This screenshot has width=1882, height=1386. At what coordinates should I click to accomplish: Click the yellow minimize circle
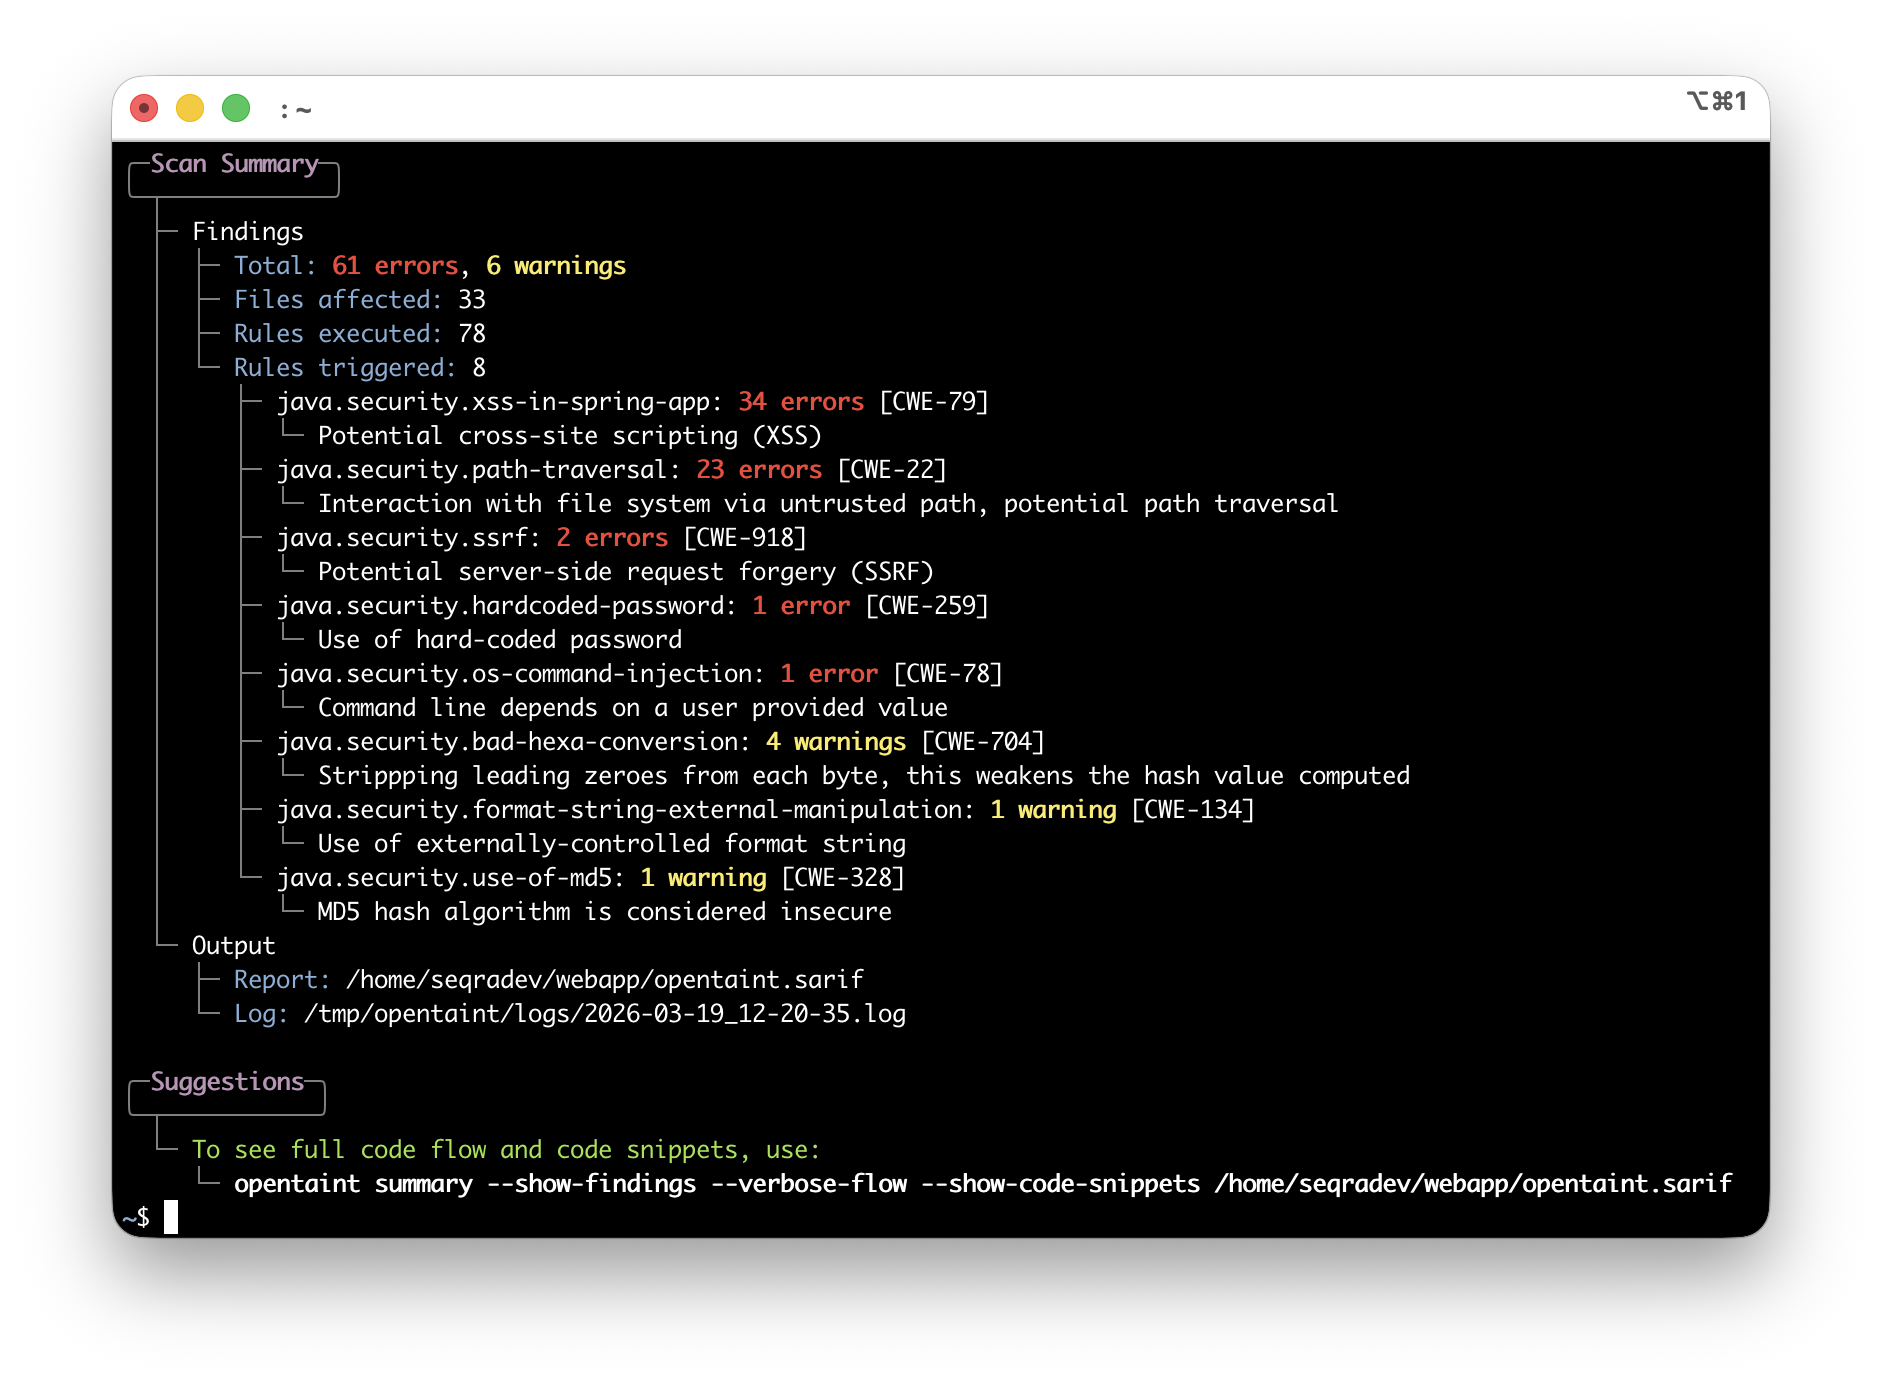tap(190, 107)
